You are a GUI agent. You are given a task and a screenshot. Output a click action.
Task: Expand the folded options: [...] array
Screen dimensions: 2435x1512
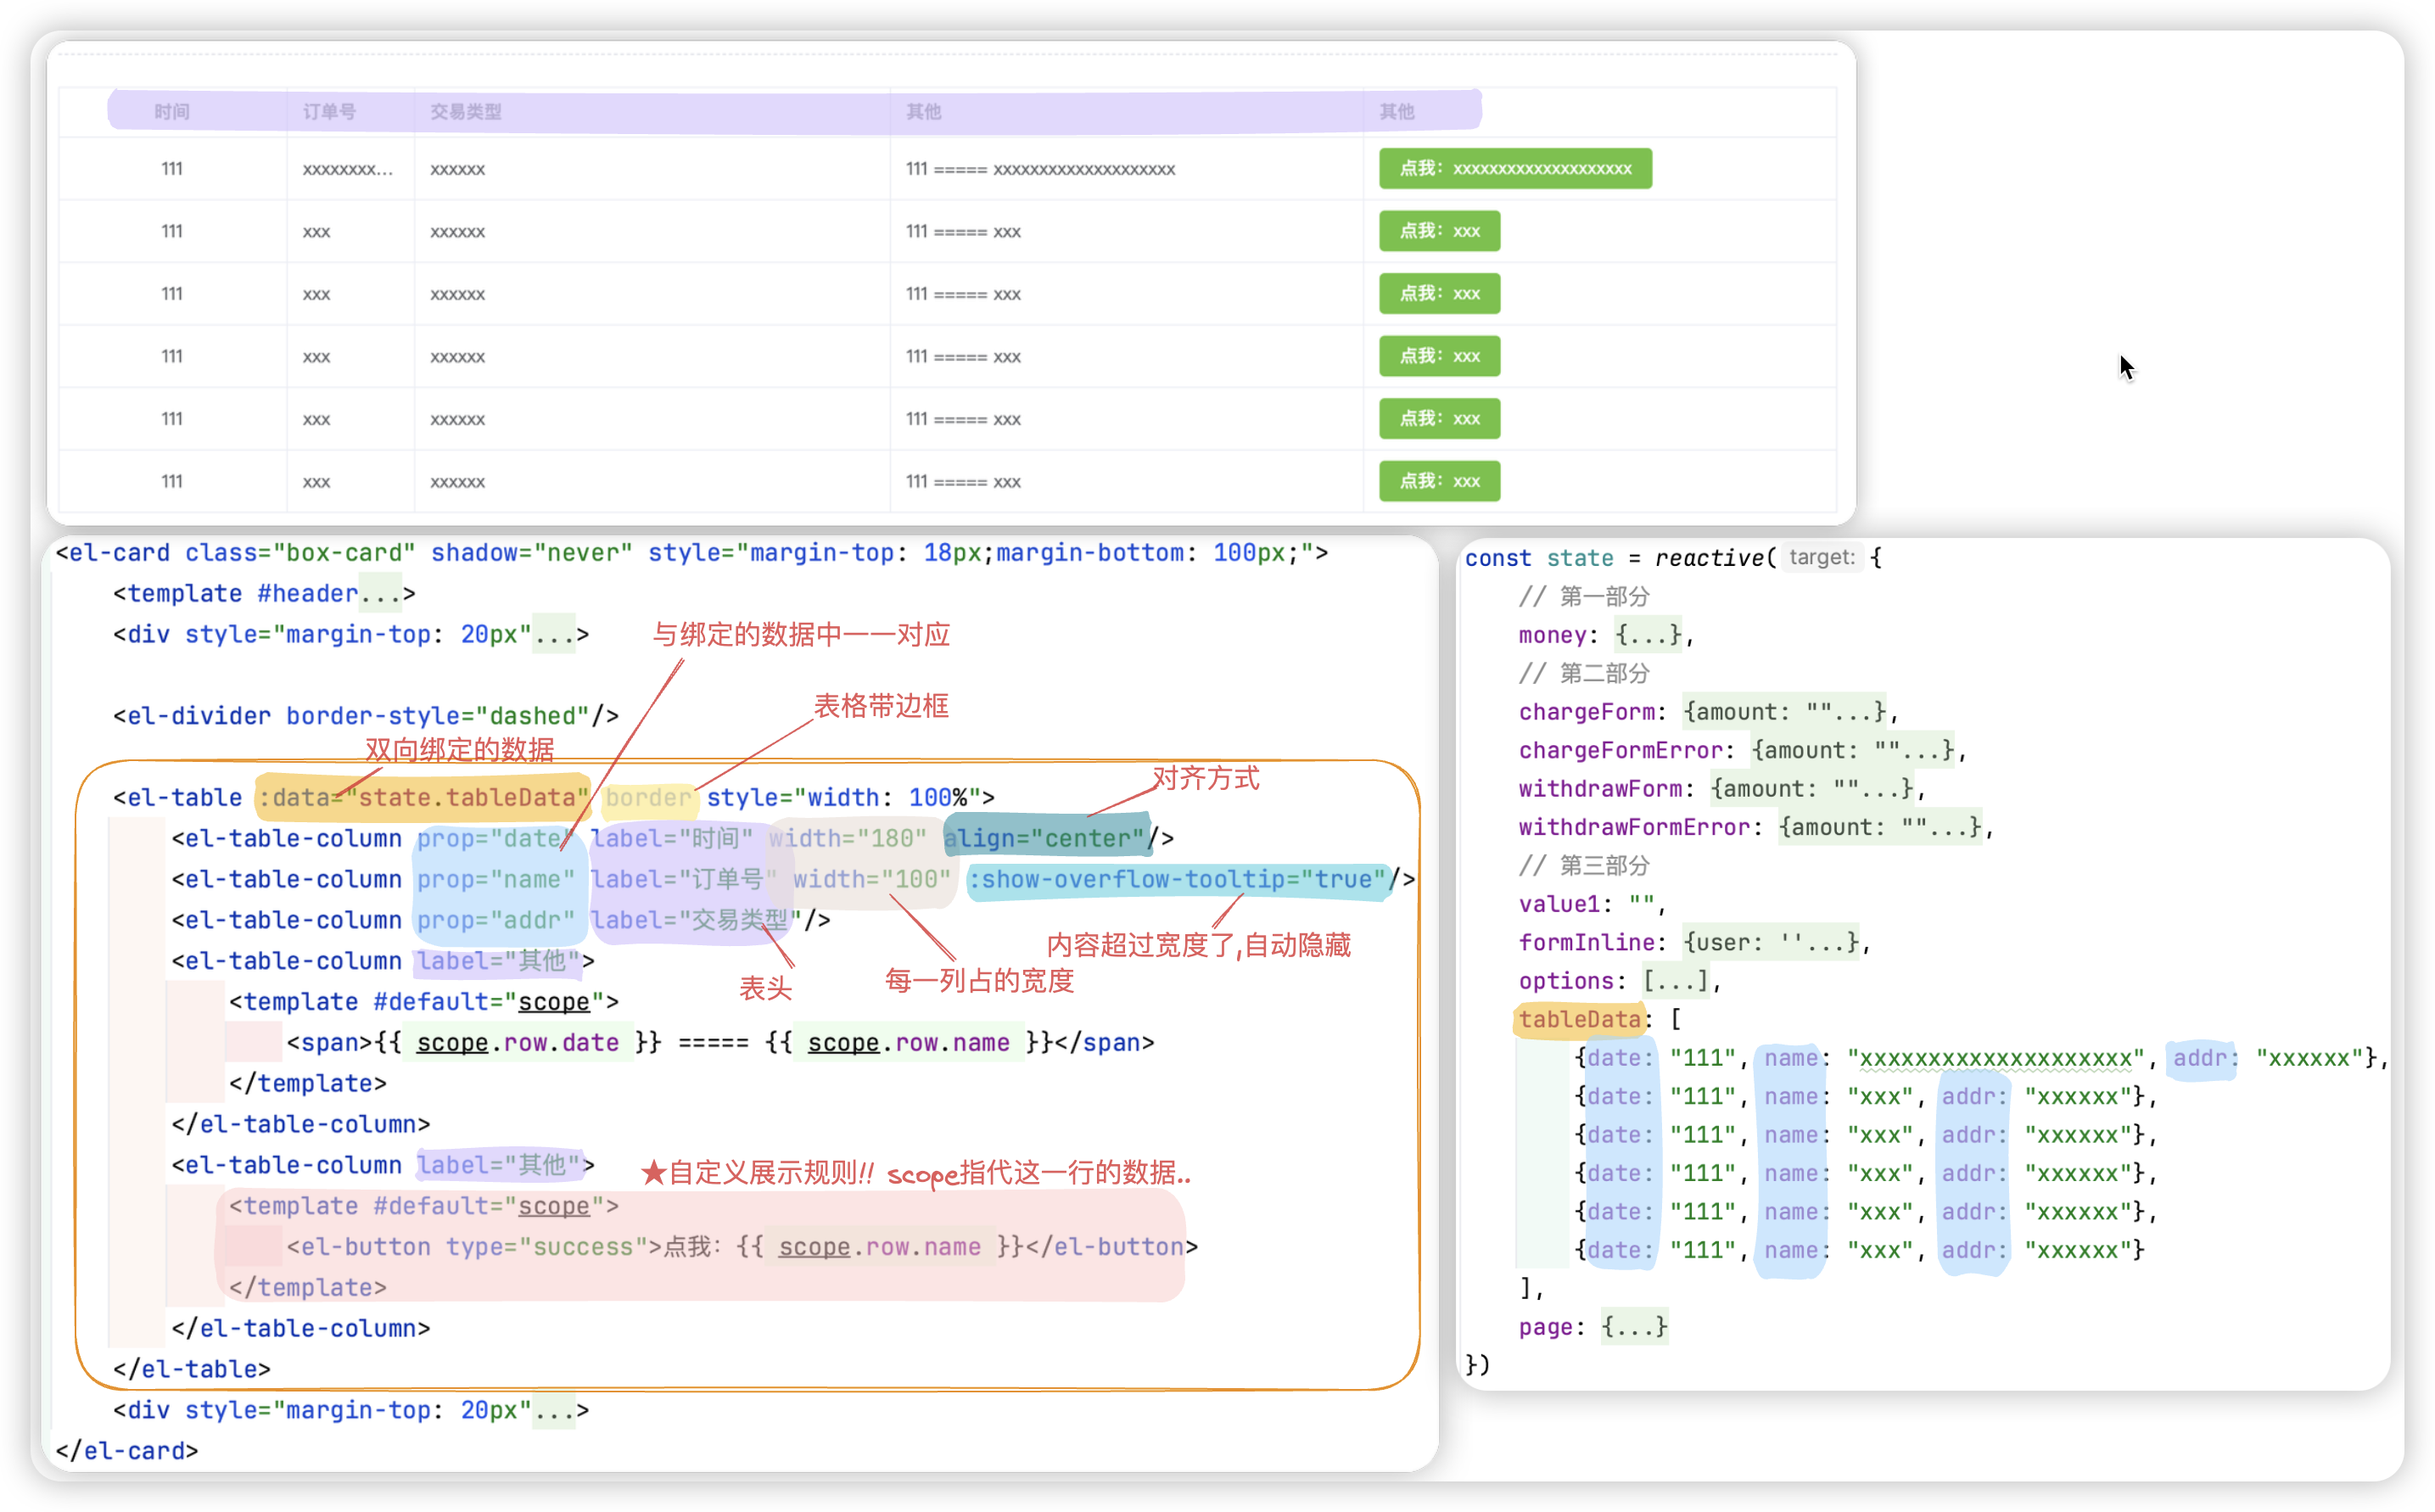pos(1674,981)
